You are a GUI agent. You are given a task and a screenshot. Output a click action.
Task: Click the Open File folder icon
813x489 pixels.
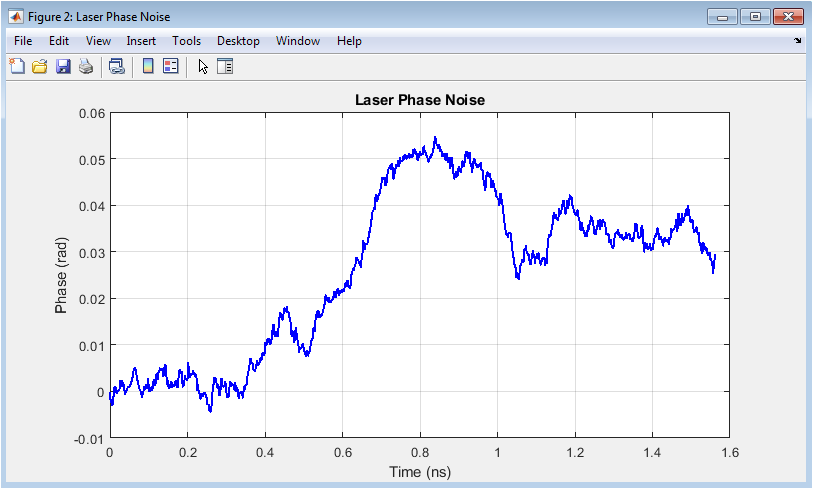coord(40,67)
